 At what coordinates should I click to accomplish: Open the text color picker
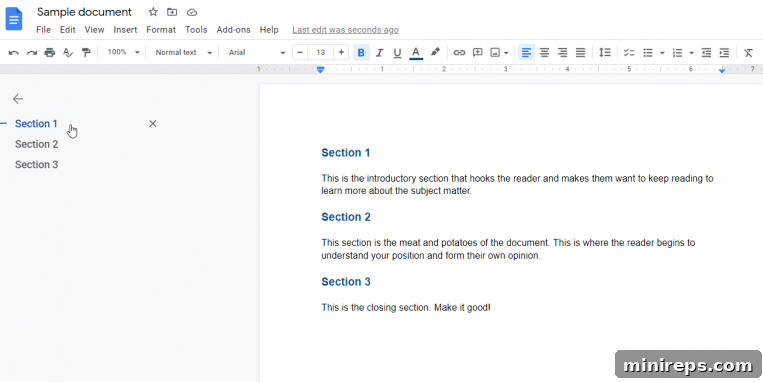416,53
